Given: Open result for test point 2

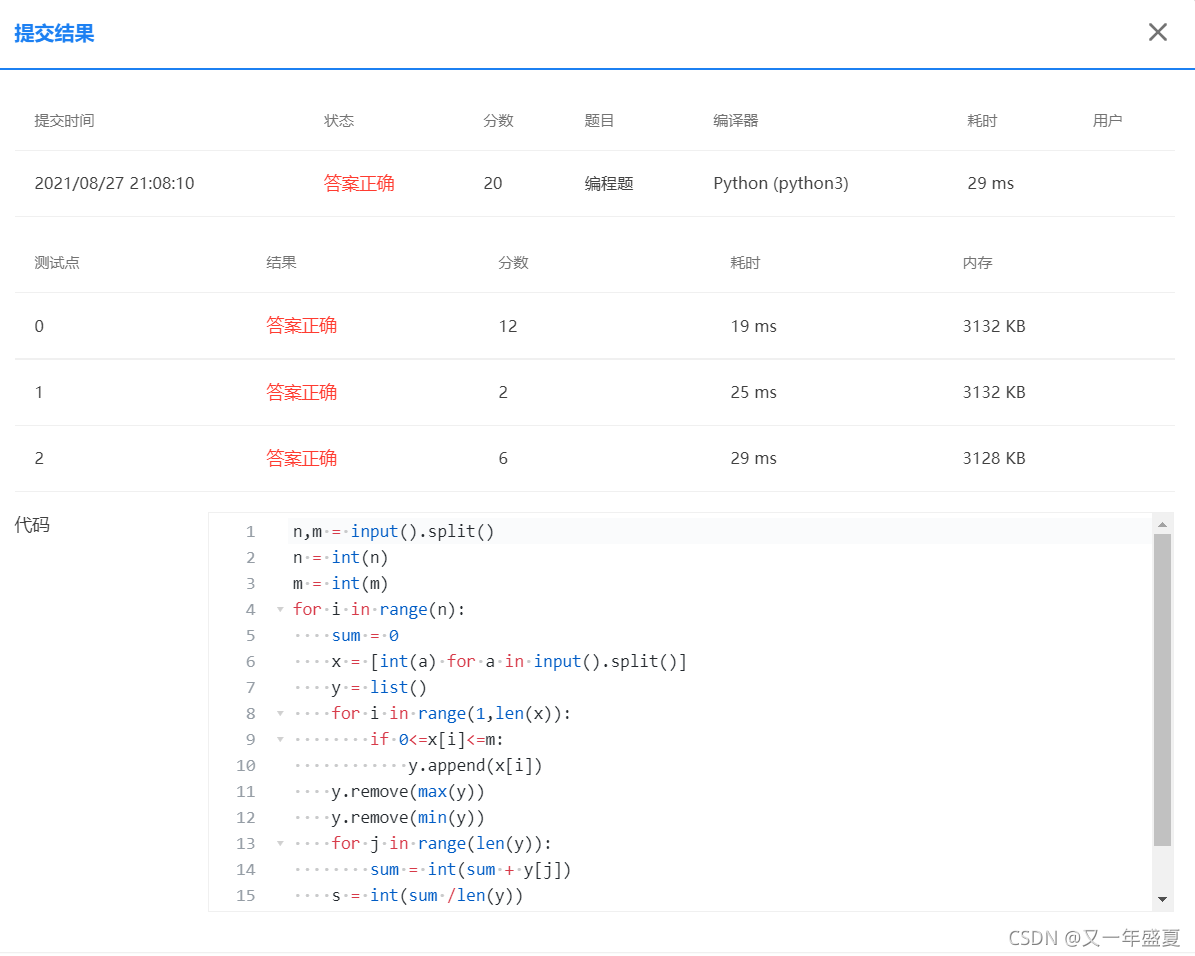Looking at the screenshot, I should [x=302, y=458].
